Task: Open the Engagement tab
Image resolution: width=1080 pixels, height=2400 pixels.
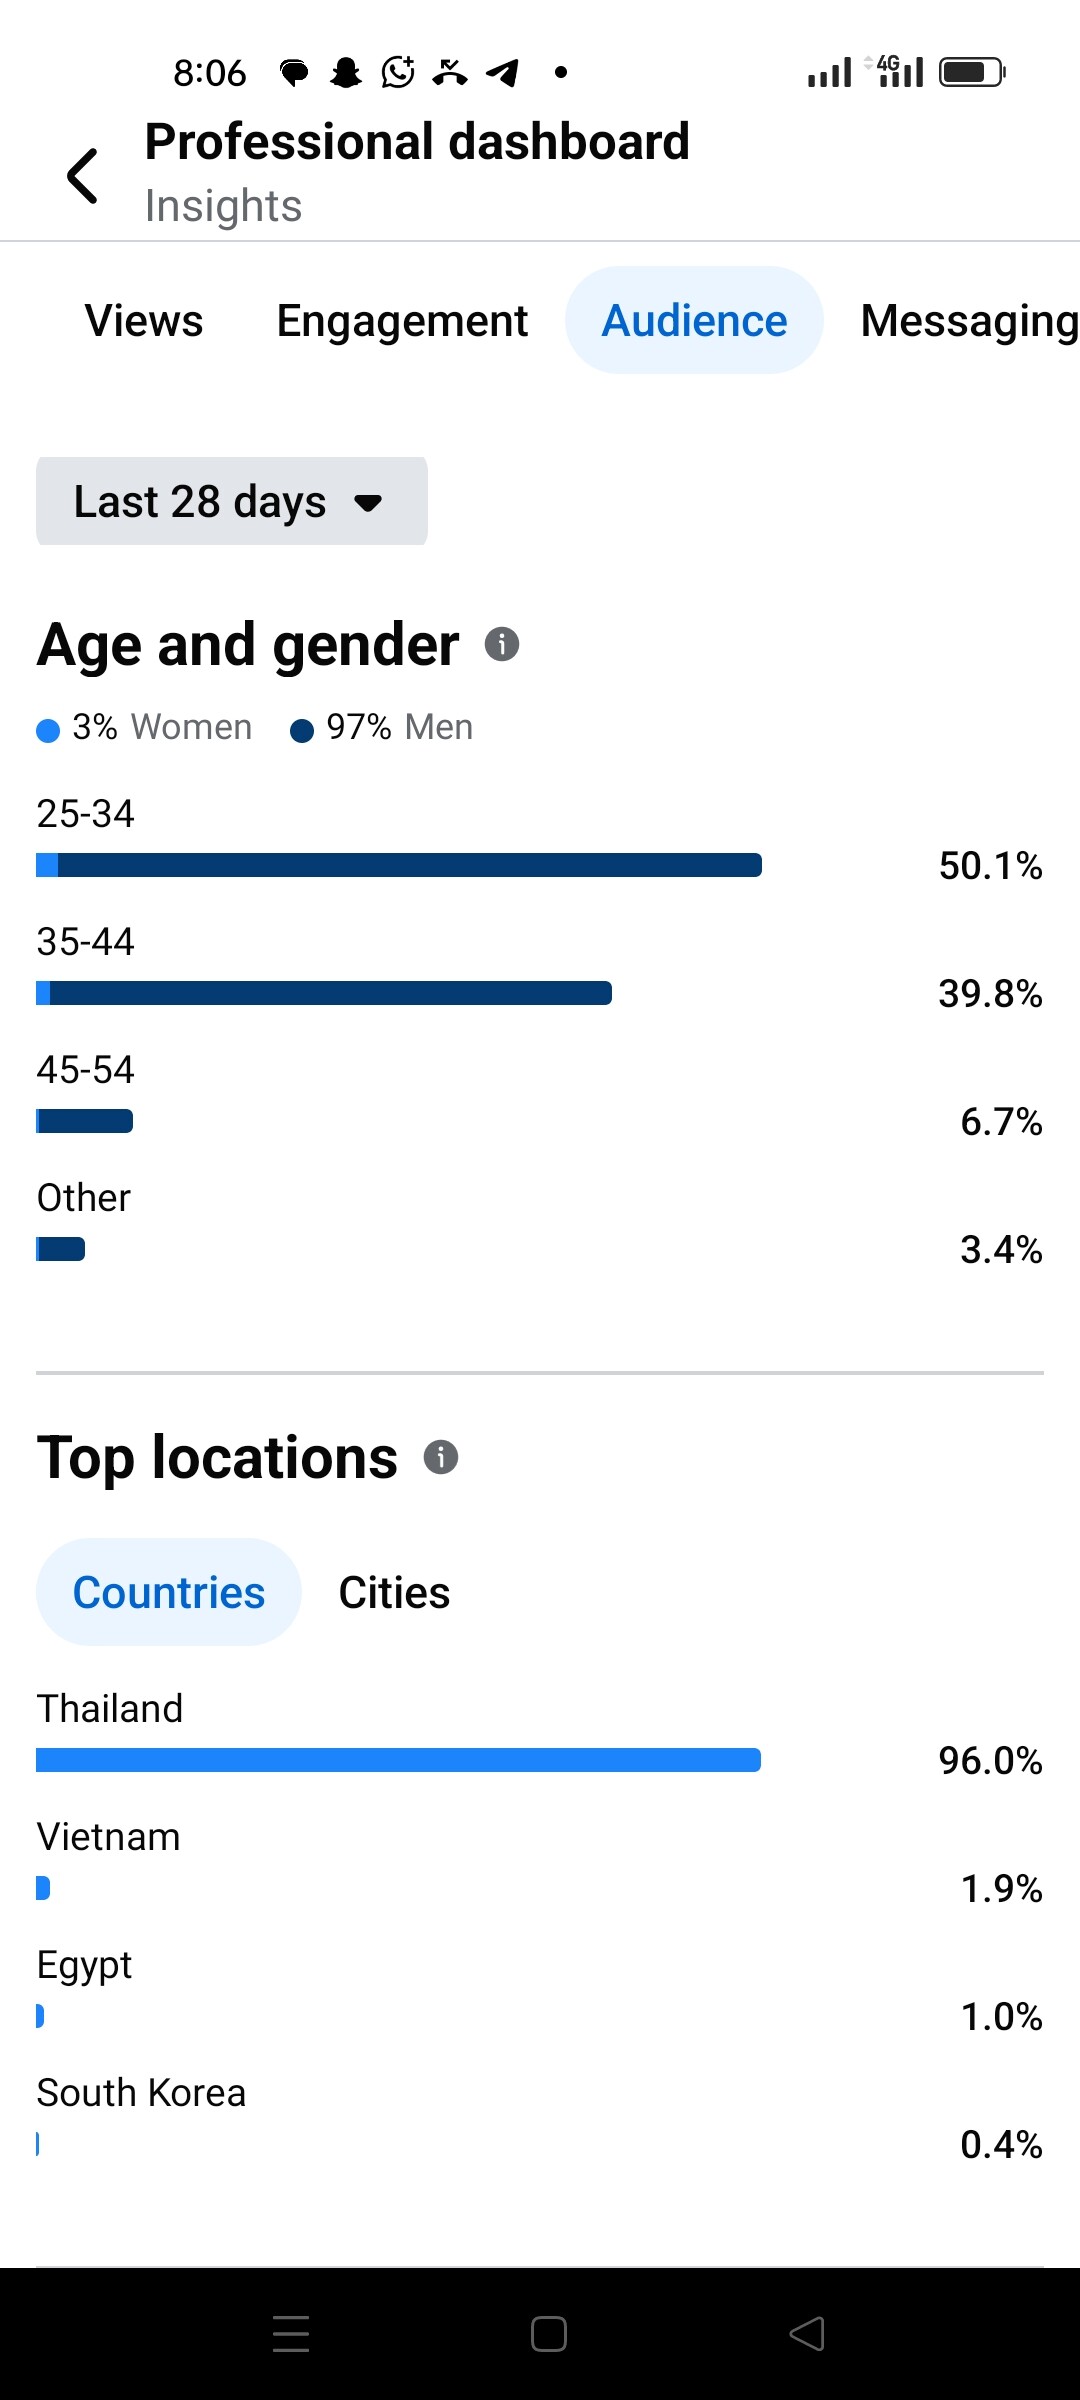Action: [402, 321]
